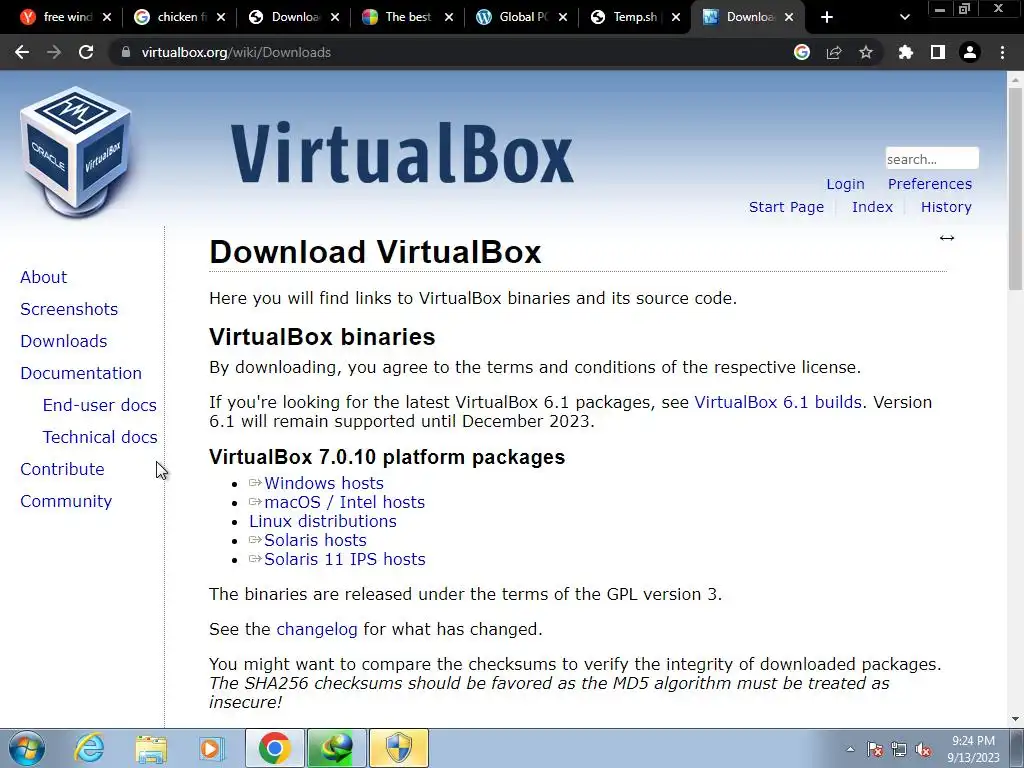The width and height of the screenshot is (1024, 768).
Task: Open Linux distributions link
Action: pos(323,521)
